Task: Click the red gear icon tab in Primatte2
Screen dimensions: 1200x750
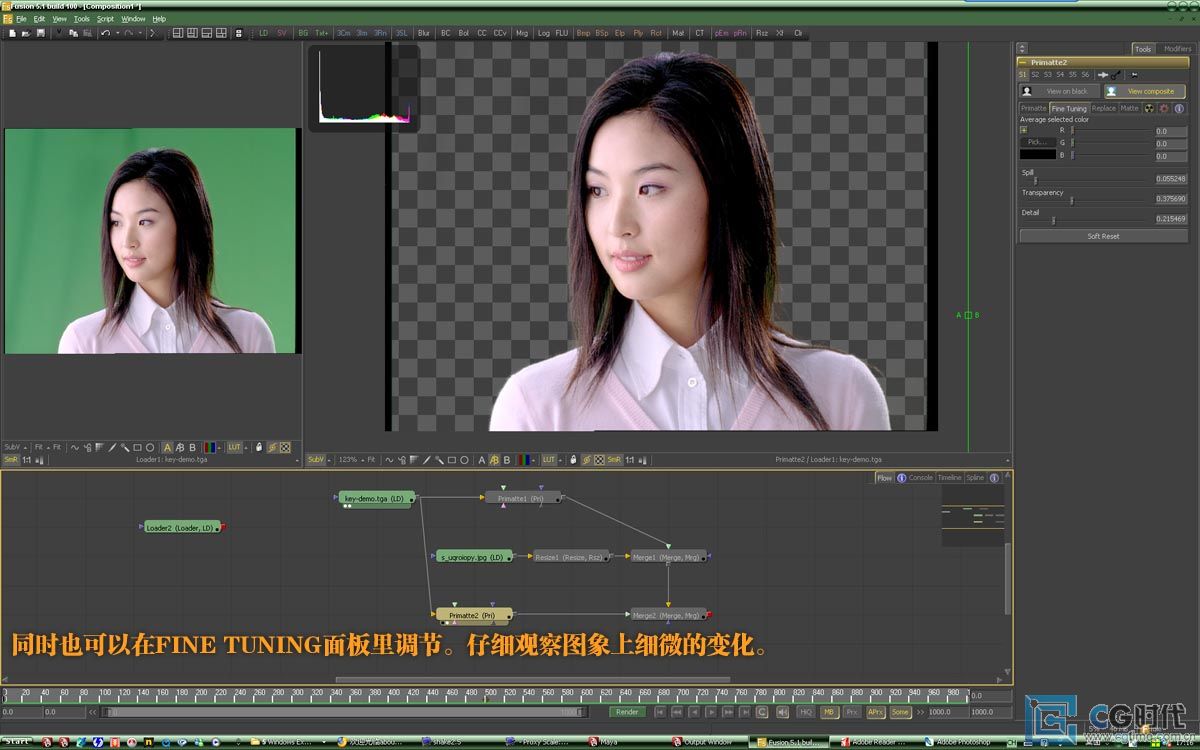Action: (x=1164, y=108)
